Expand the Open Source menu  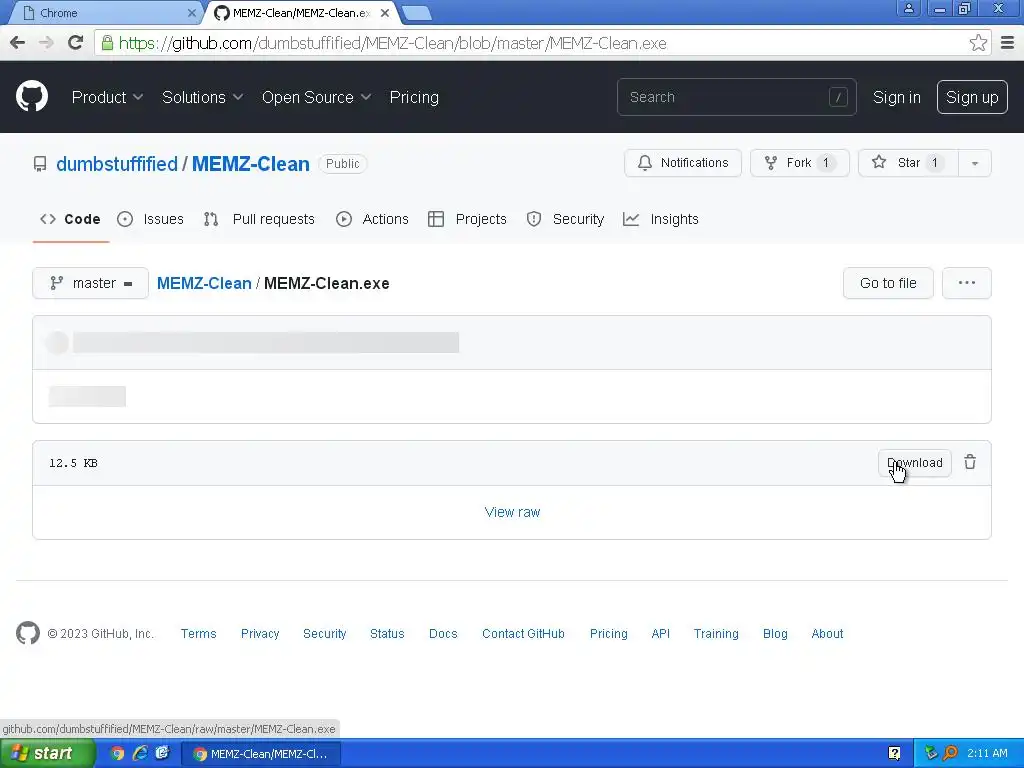pyautogui.click(x=317, y=97)
